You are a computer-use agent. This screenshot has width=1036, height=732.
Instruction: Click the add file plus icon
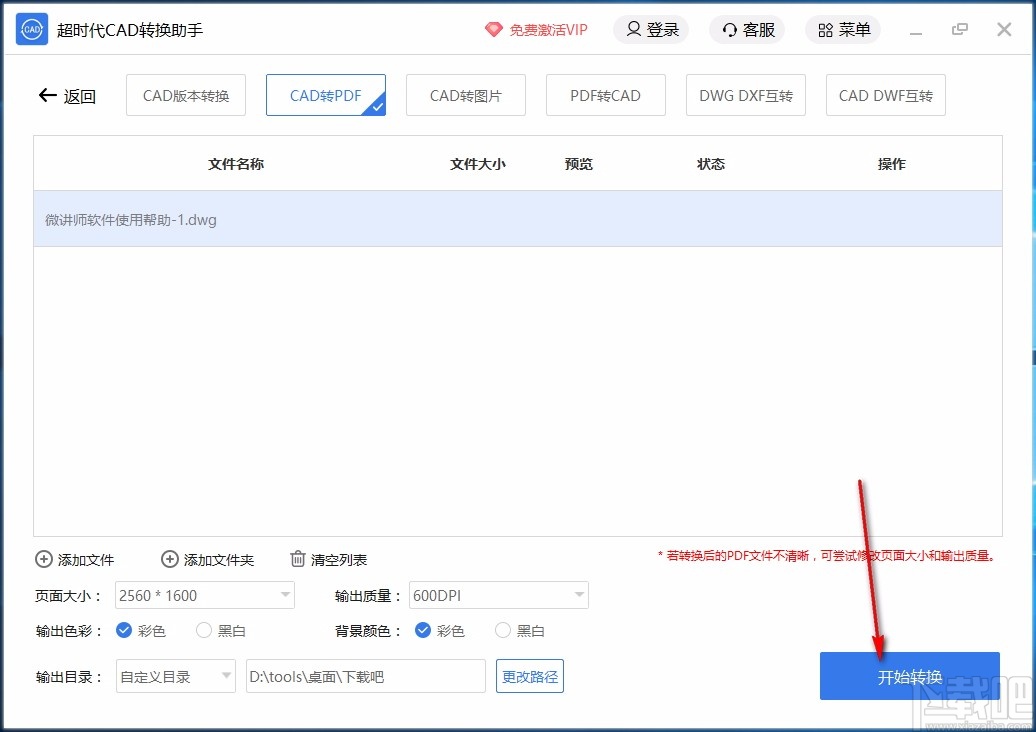[43, 559]
